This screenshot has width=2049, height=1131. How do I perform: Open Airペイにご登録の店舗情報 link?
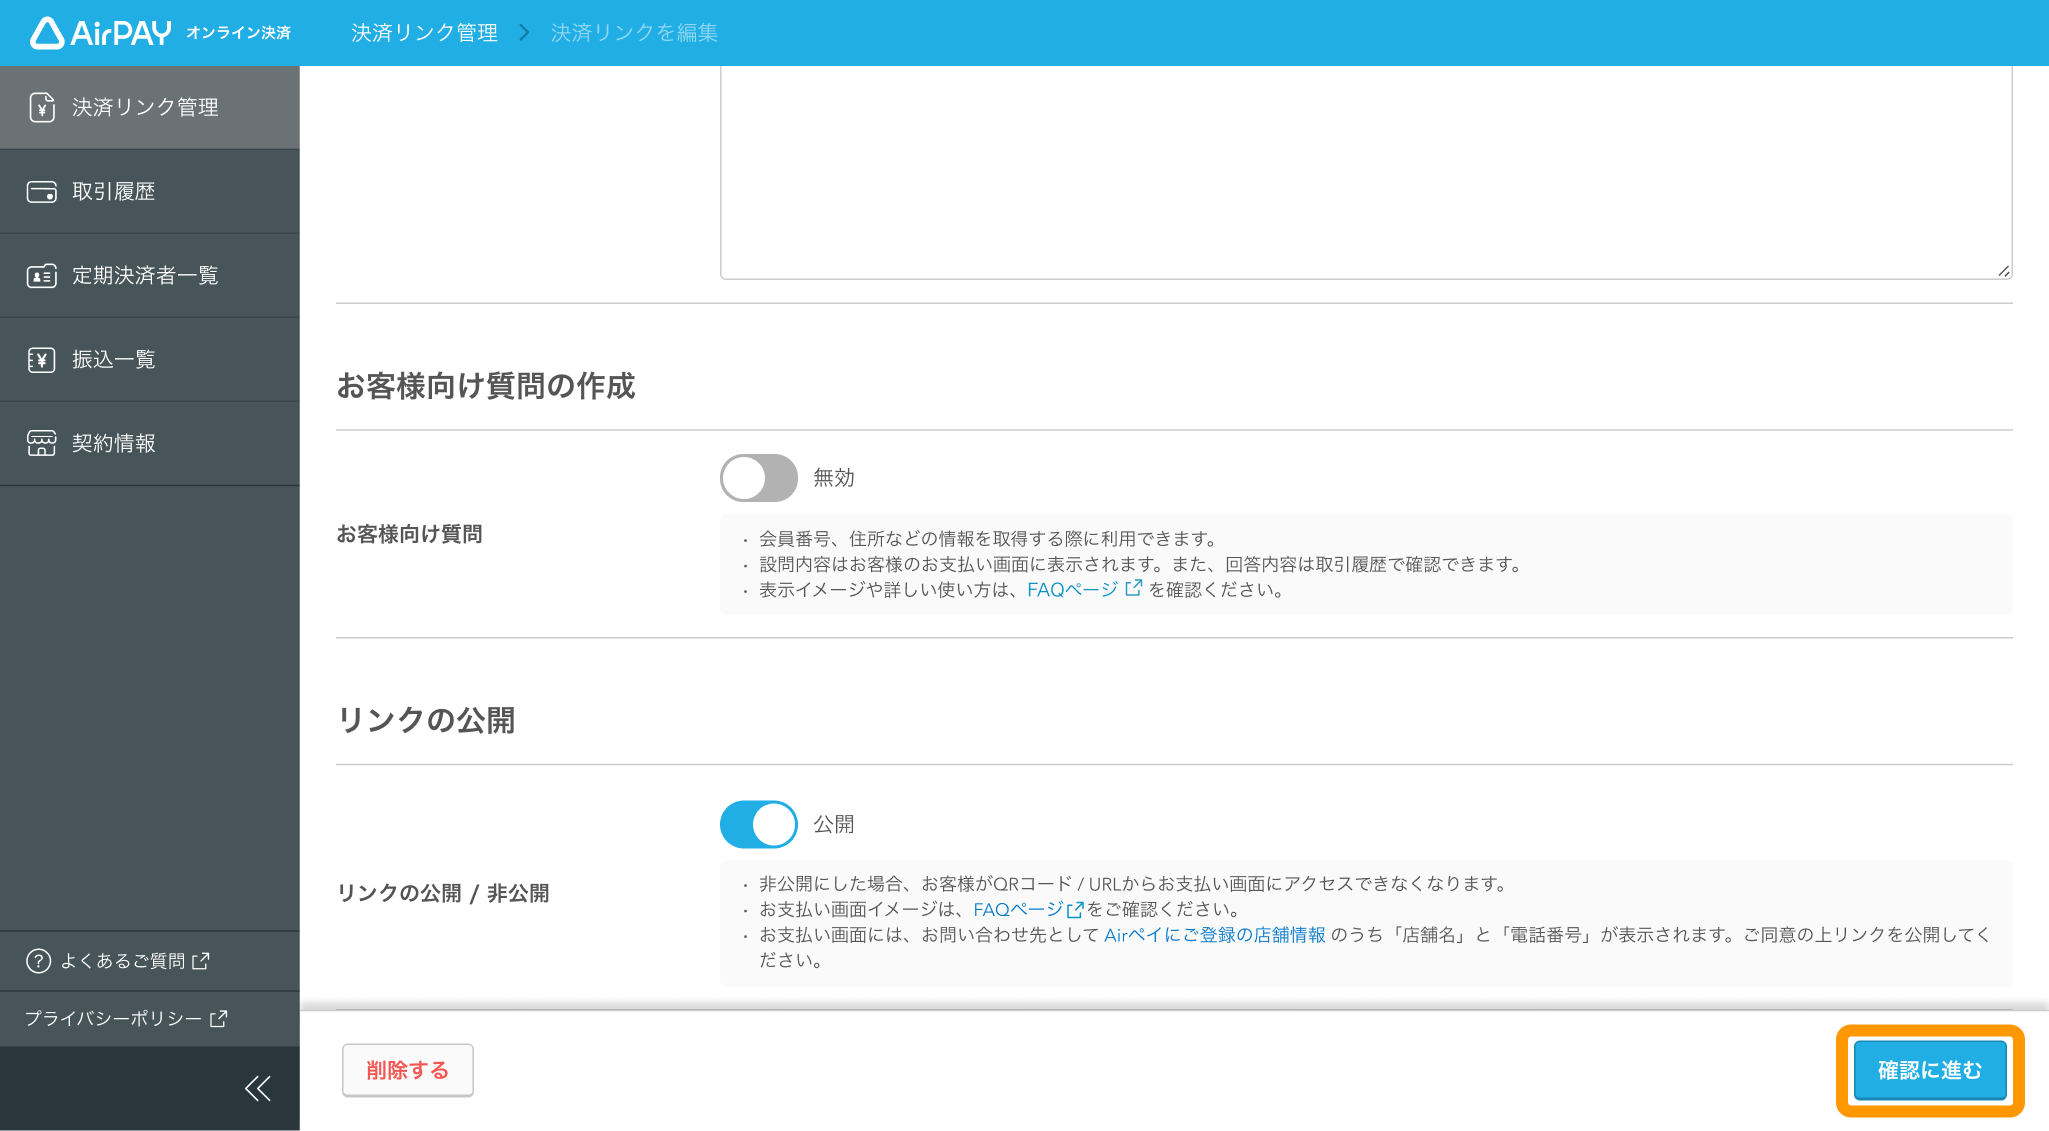tap(1214, 935)
